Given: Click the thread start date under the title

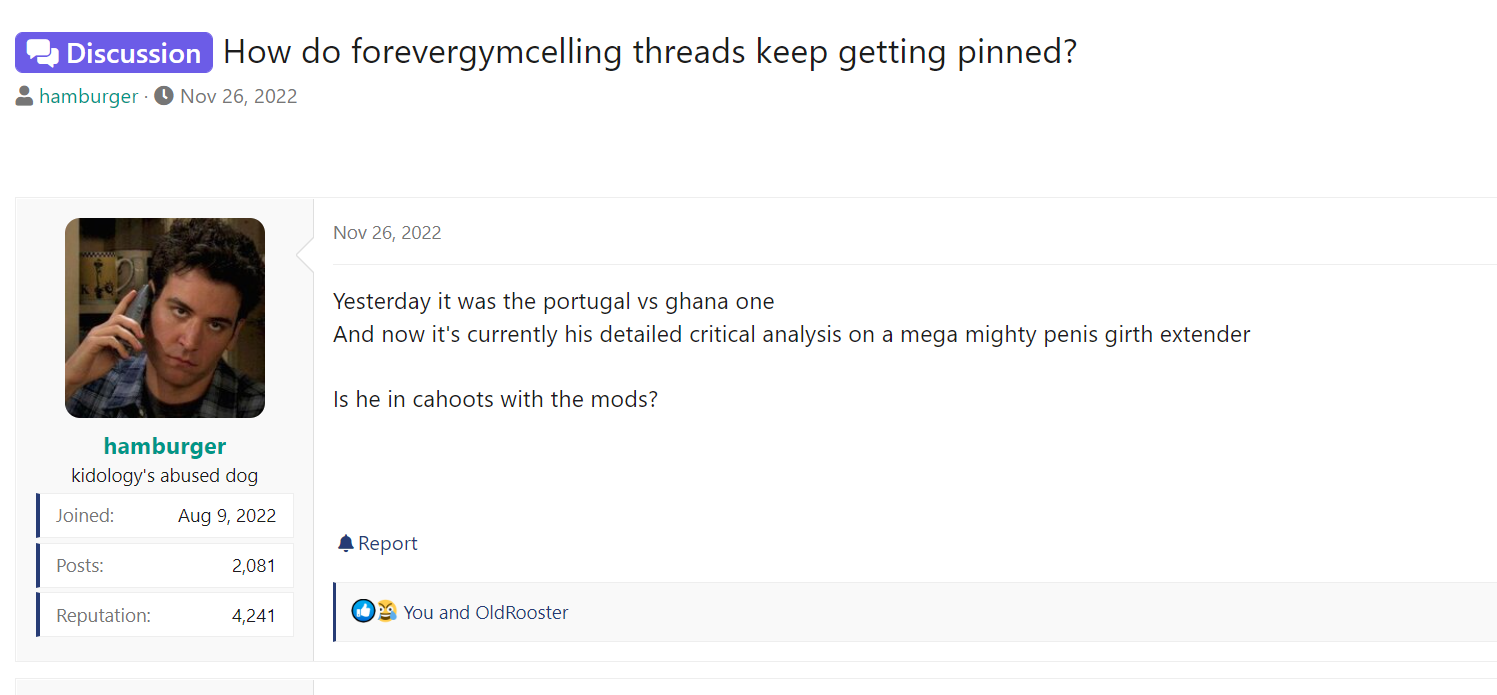Looking at the screenshot, I should coord(238,97).
